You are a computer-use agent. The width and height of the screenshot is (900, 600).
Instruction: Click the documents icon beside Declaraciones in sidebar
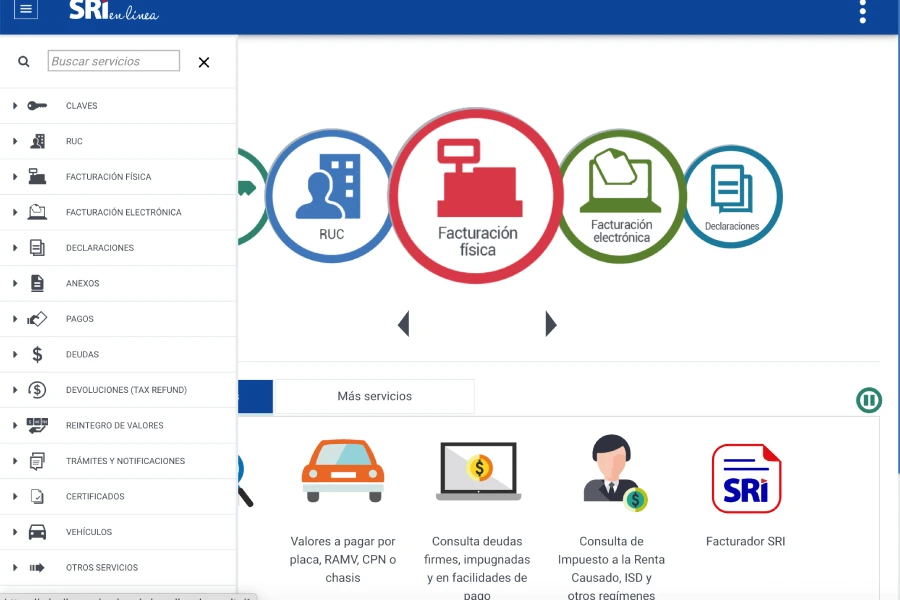click(x=37, y=248)
